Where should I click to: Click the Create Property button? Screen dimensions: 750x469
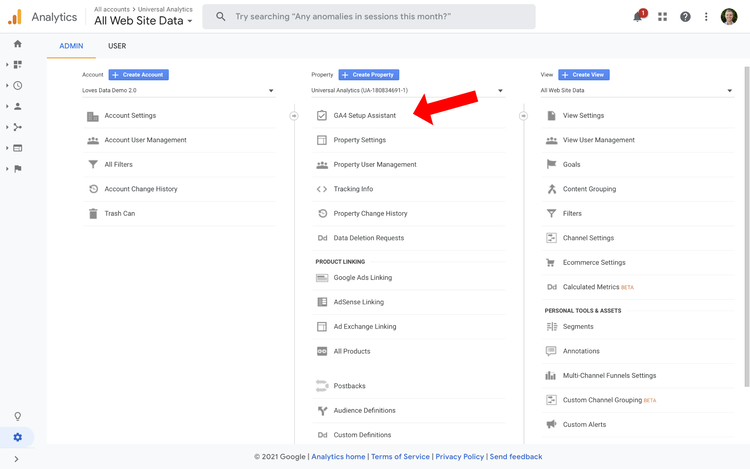pos(369,75)
